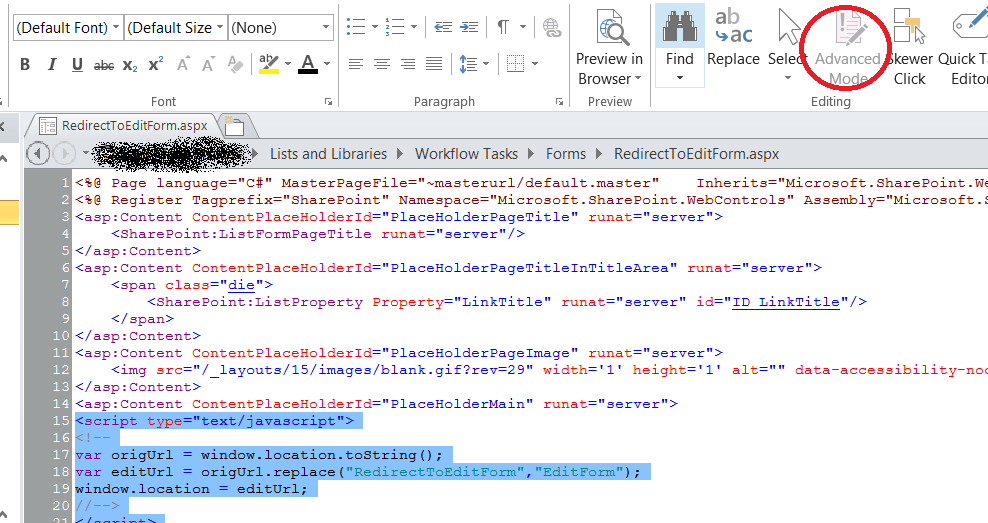
Task: Open the Default Size combo box
Action: coord(175,28)
